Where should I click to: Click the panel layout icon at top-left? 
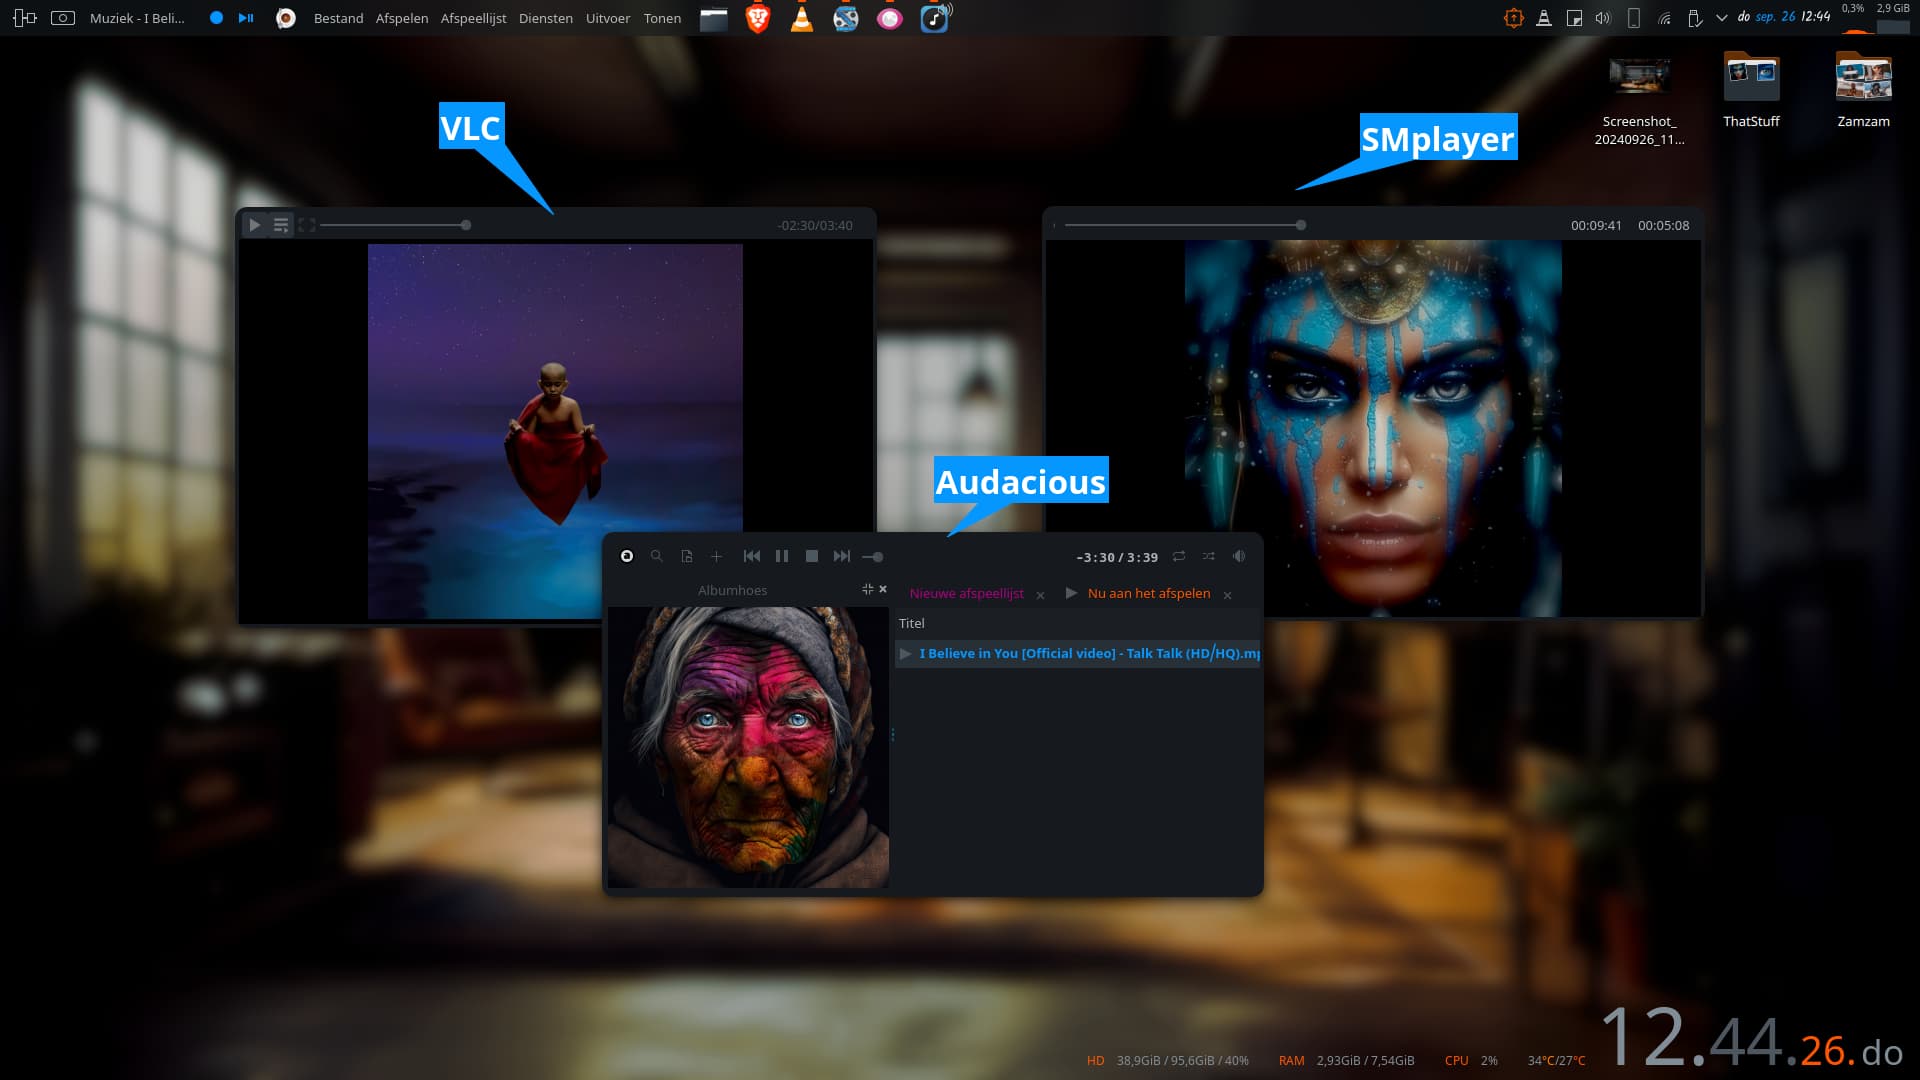25,18
